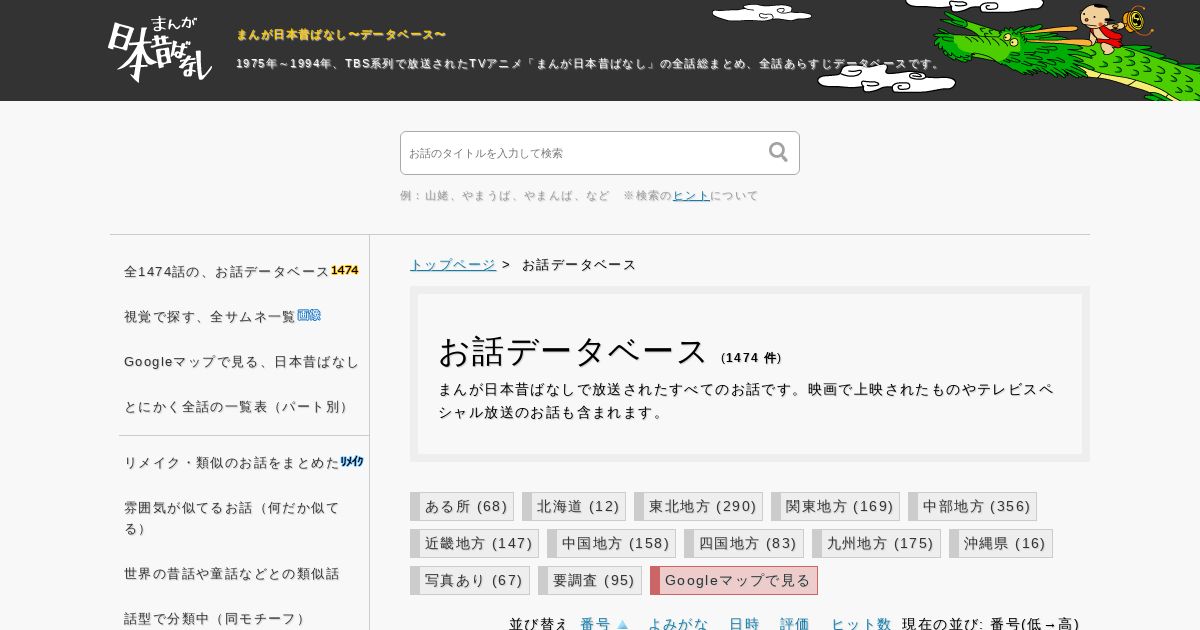The height and width of the screenshot is (630, 1200).
Task: Open Googleマップで見る、日本昔ばなし sidebar item
Action: [241, 362]
